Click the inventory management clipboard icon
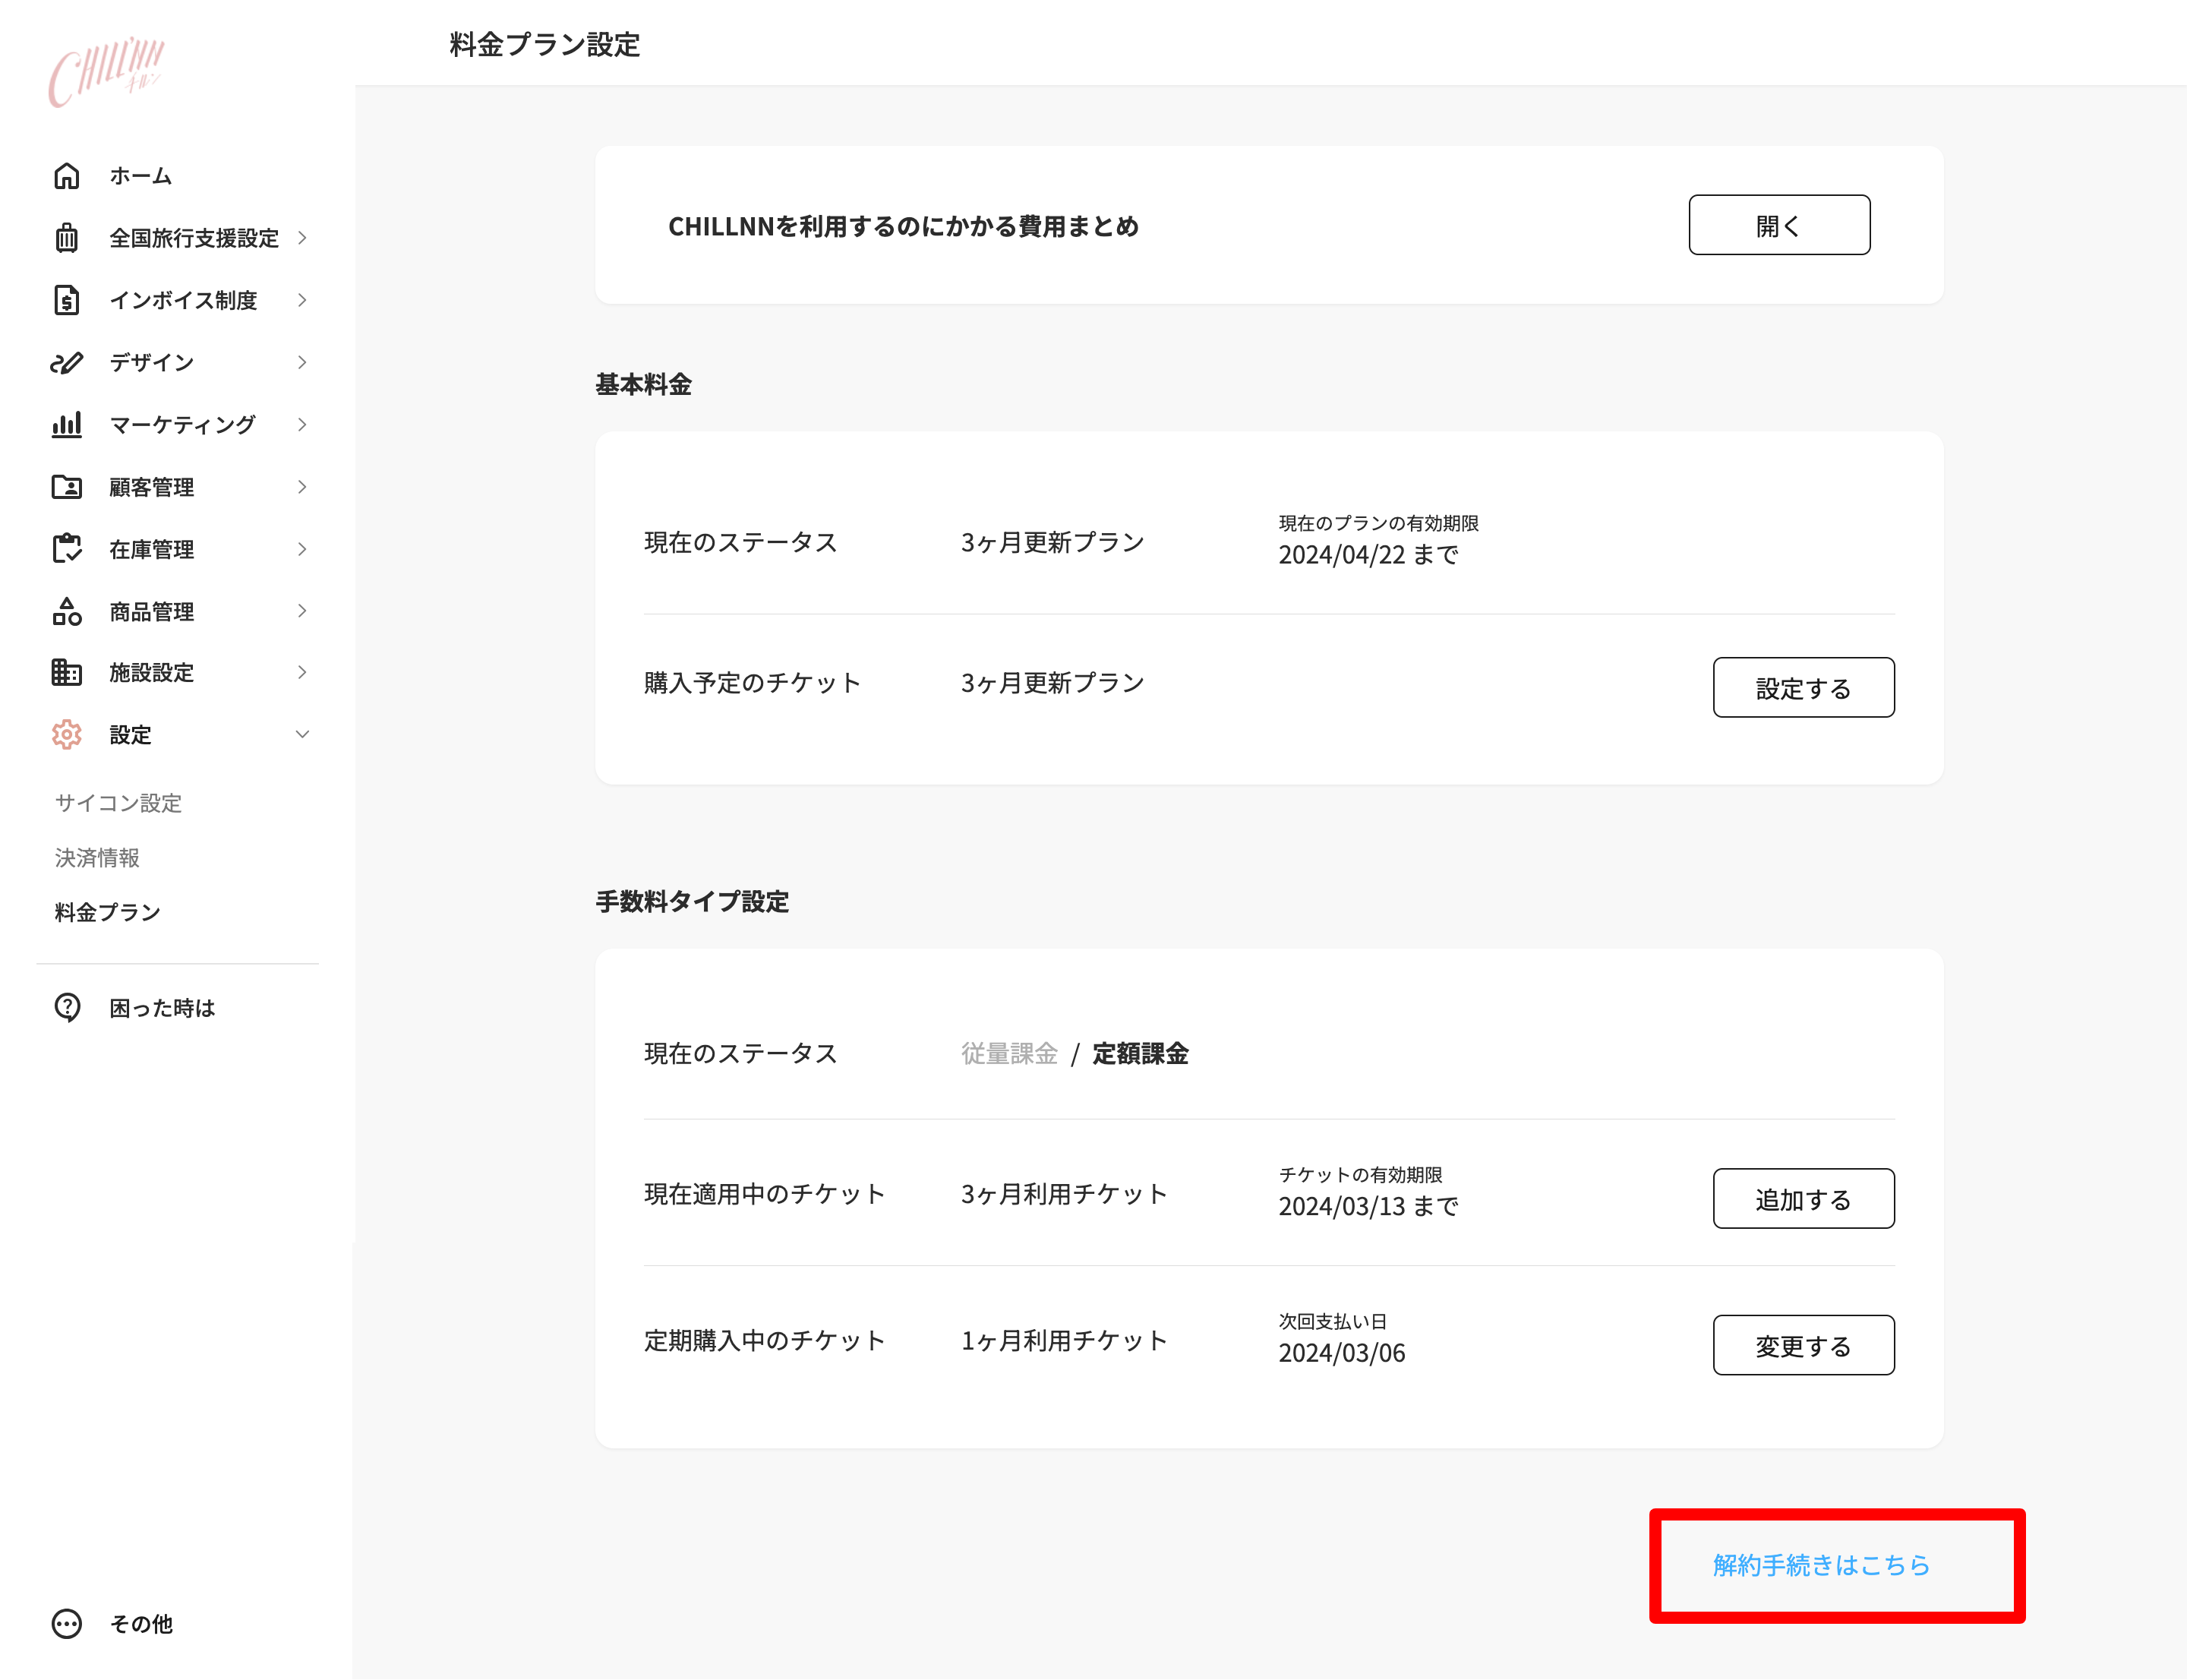The width and height of the screenshot is (2187, 1680). pos(67,549)
